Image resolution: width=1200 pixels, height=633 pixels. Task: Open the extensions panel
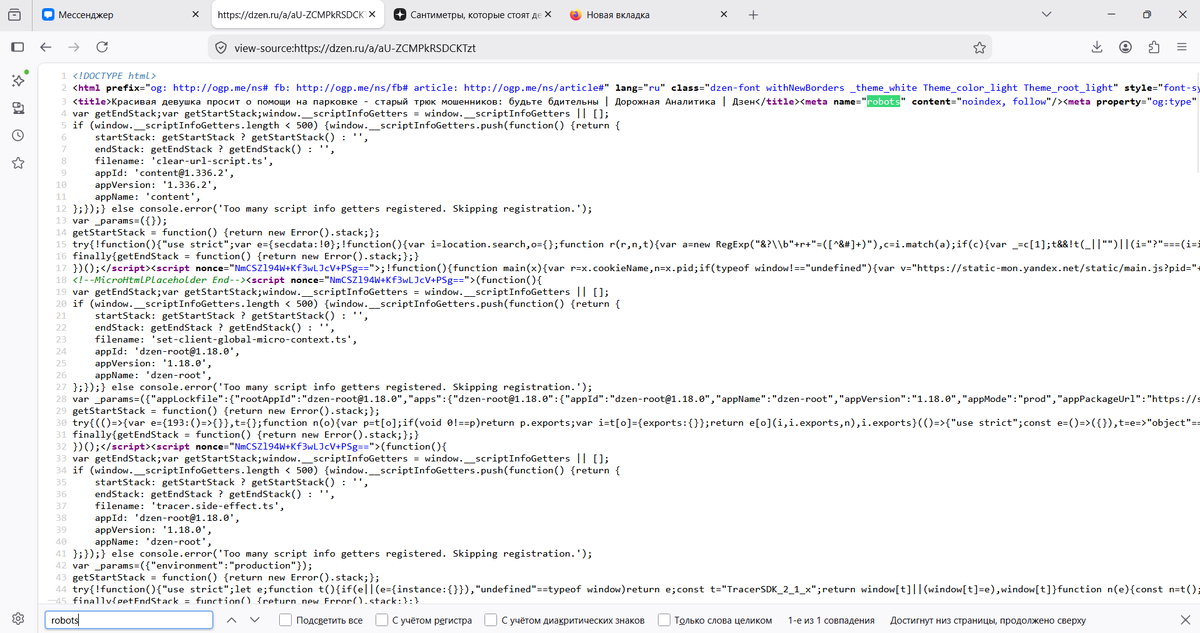[1154, 47]
